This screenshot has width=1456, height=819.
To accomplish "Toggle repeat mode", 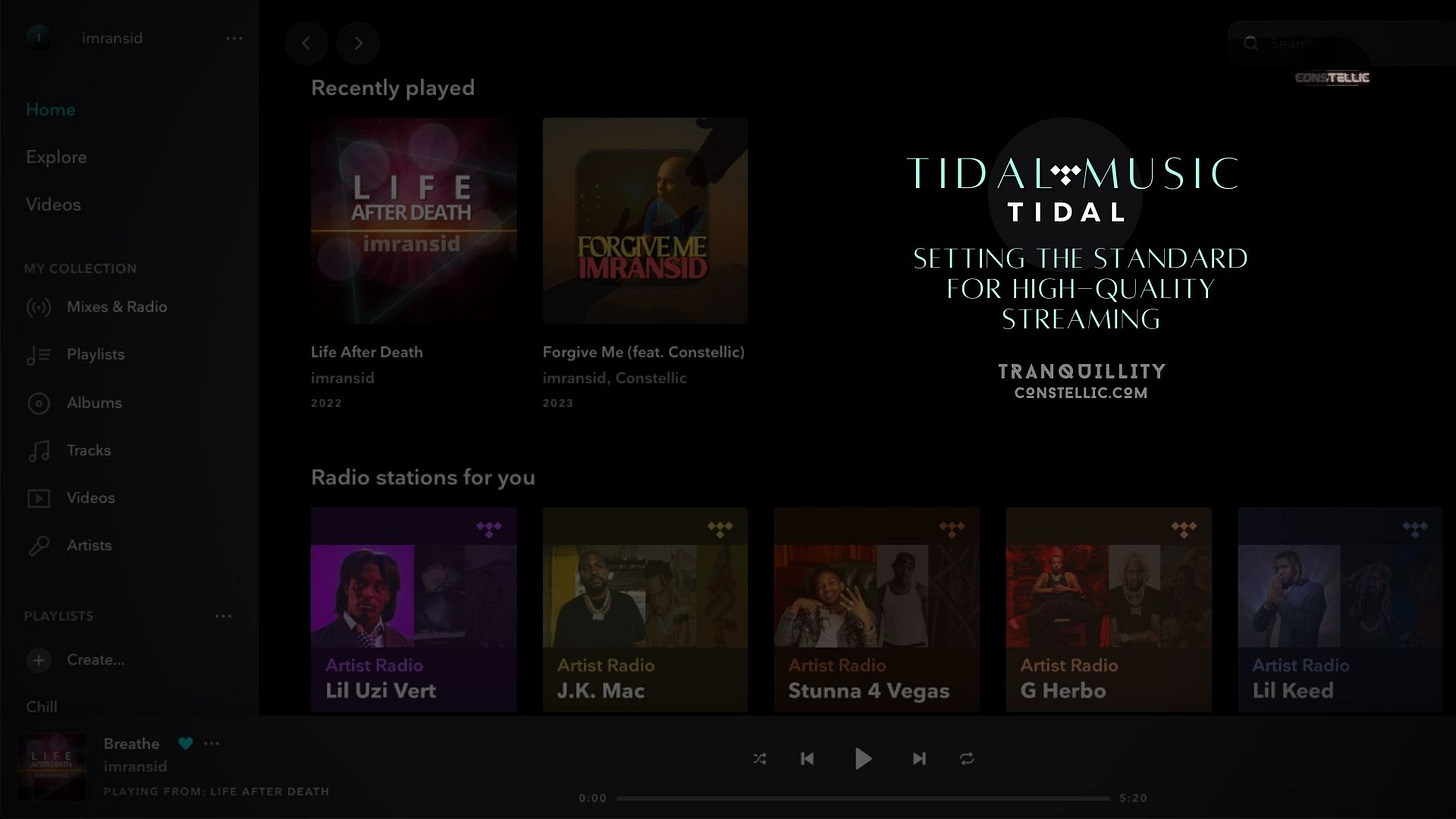I will (967, 759).
